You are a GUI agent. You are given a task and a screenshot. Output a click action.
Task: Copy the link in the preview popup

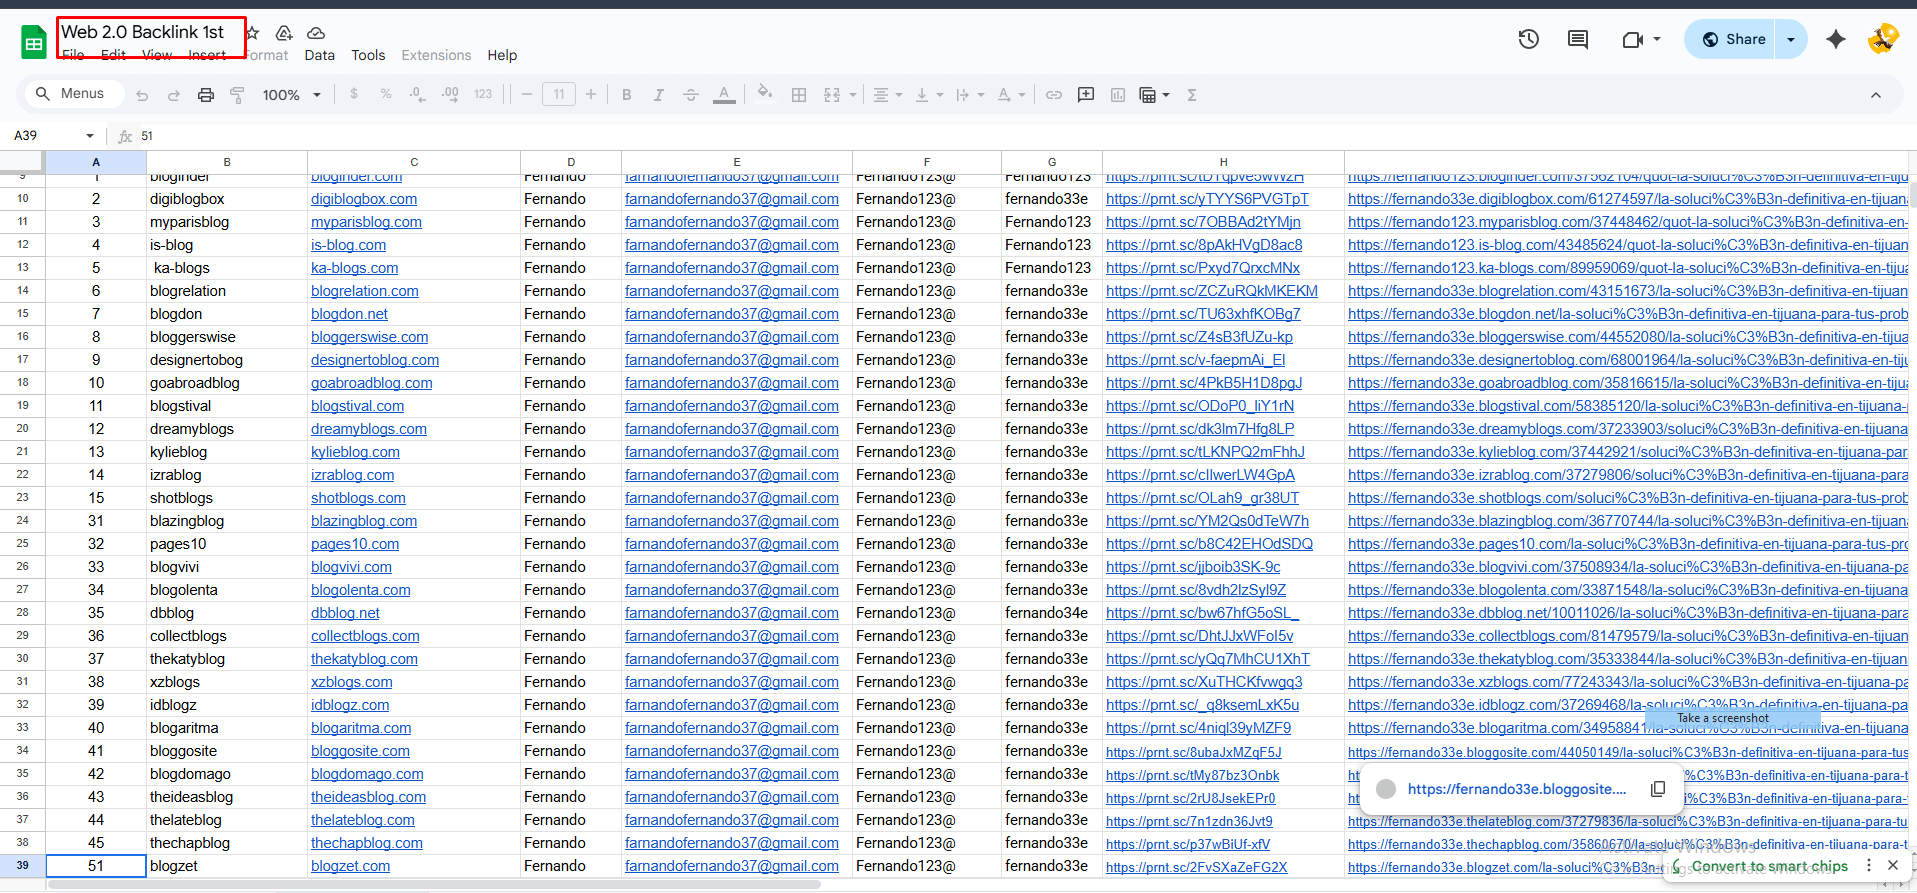click(1657, 789)
